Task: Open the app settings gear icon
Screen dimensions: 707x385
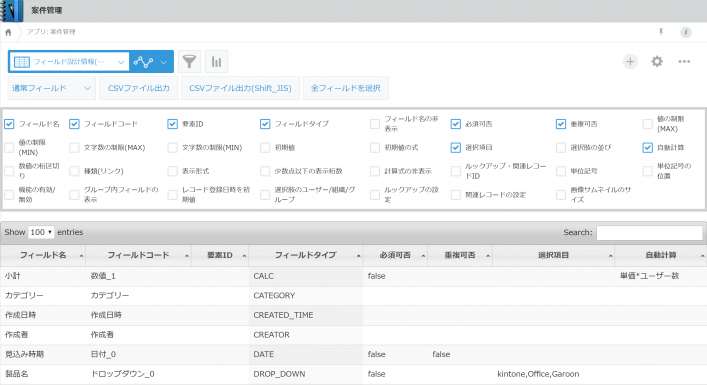Action: tap(657, 62)
